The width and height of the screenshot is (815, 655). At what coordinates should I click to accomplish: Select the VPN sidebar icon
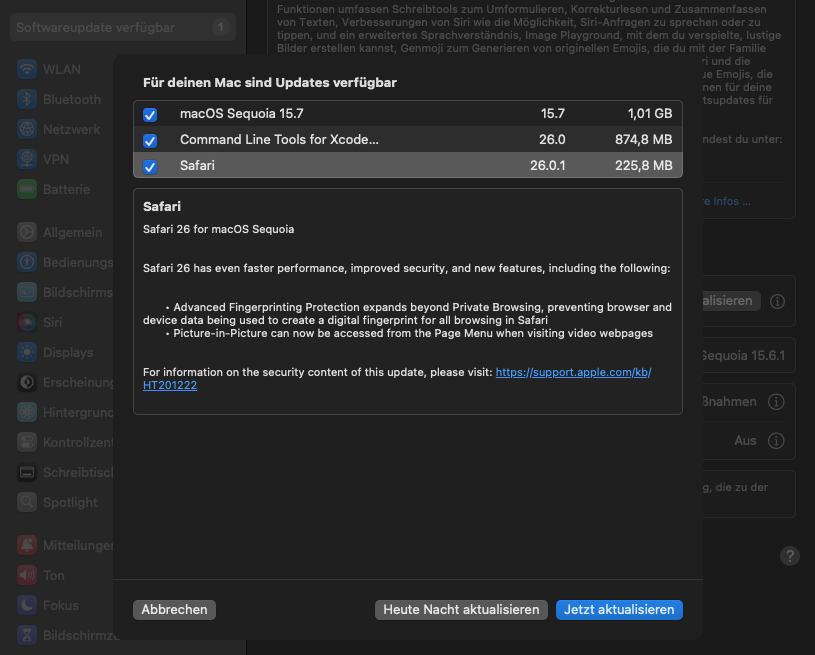tap(27, 160)
